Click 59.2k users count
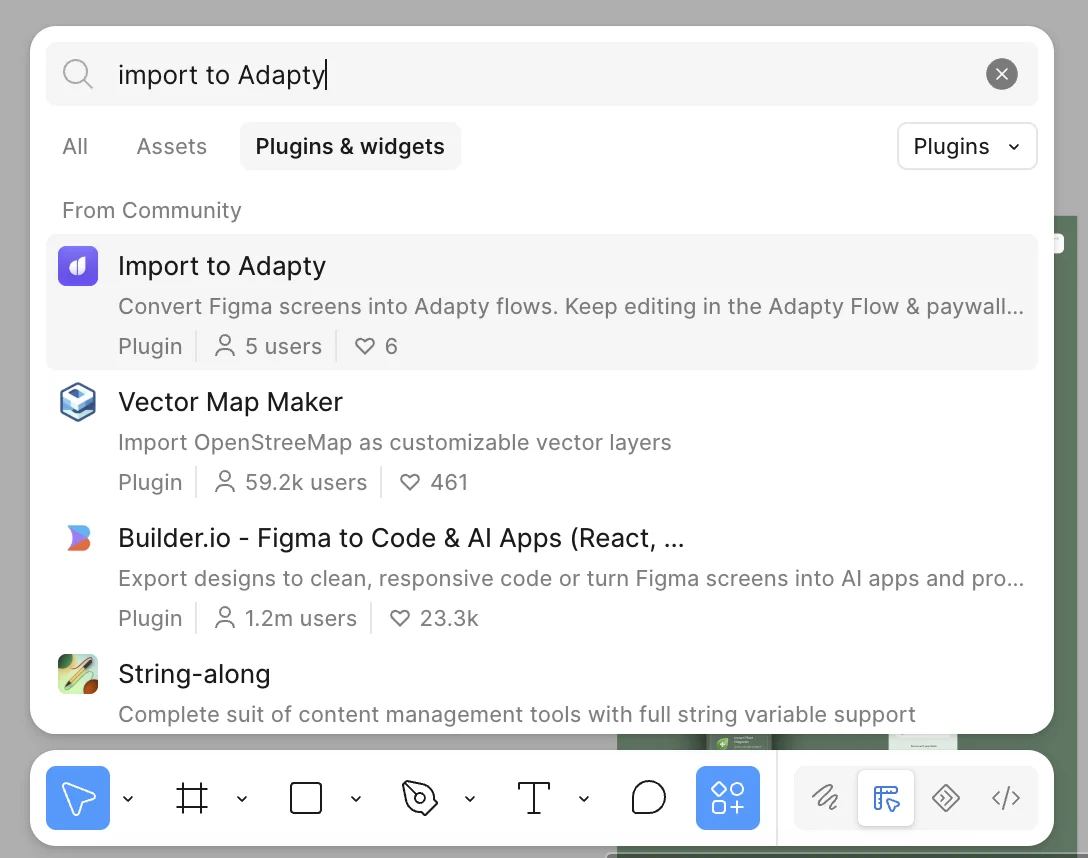This screenshot has width=1088, height=858. [290, 482]
